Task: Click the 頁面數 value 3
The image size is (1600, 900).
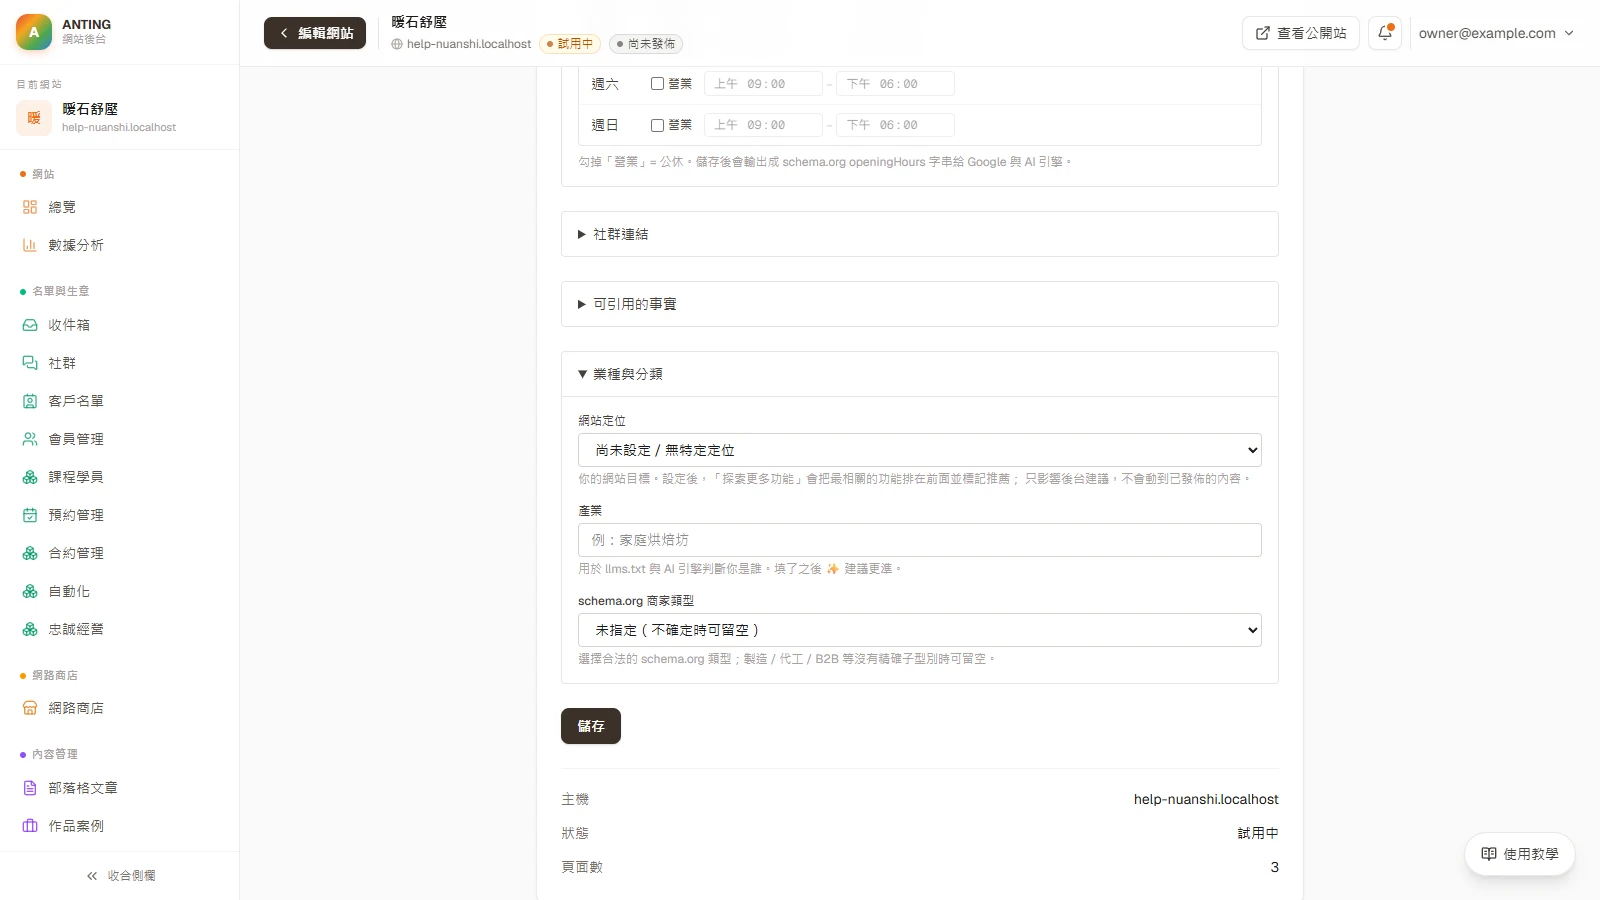Action: click(x=1274, y=867)
